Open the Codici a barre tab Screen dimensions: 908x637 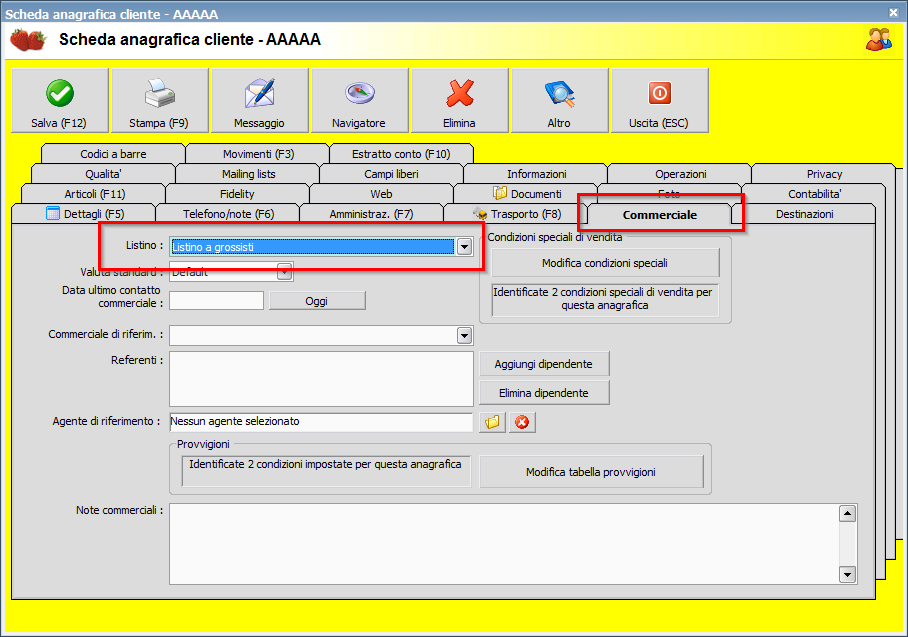coord(114,153)
